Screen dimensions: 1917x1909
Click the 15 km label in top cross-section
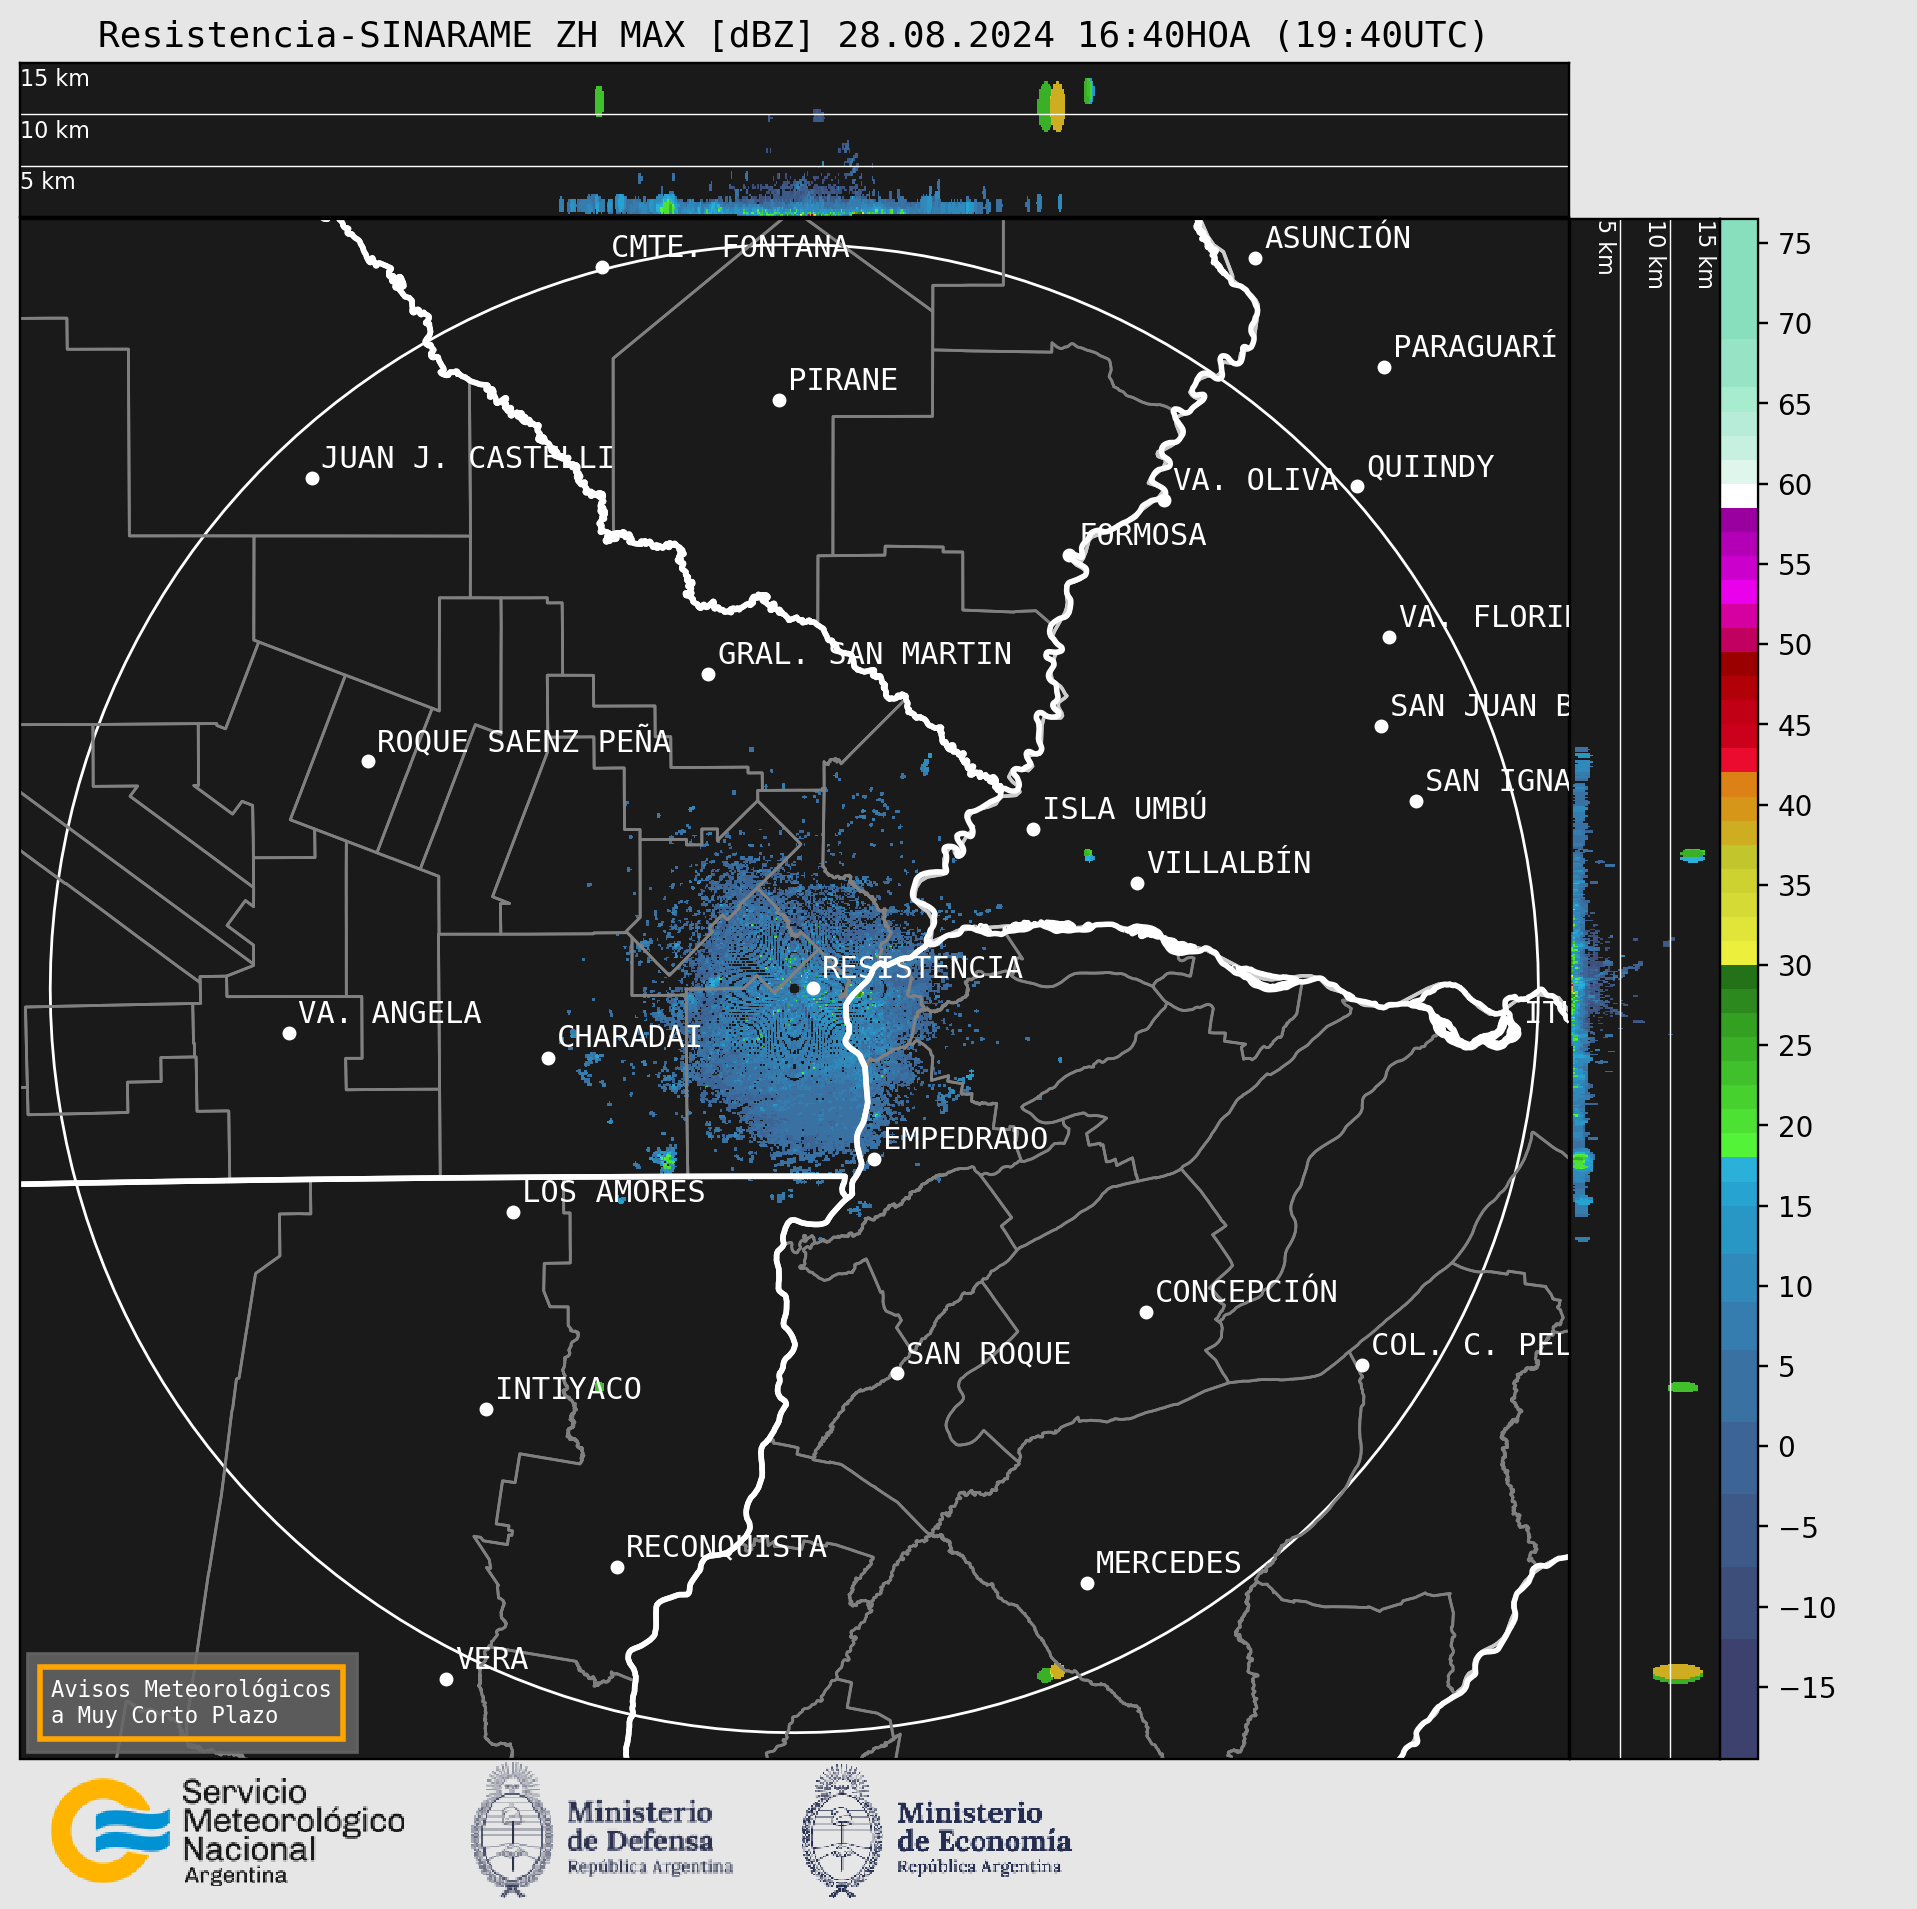click(x=55, y=78)
